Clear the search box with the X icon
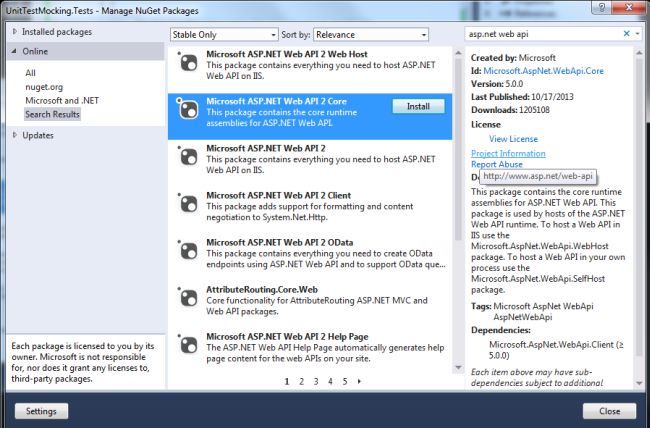The width and height of the screenshot is (650, 428). [626, 34]
